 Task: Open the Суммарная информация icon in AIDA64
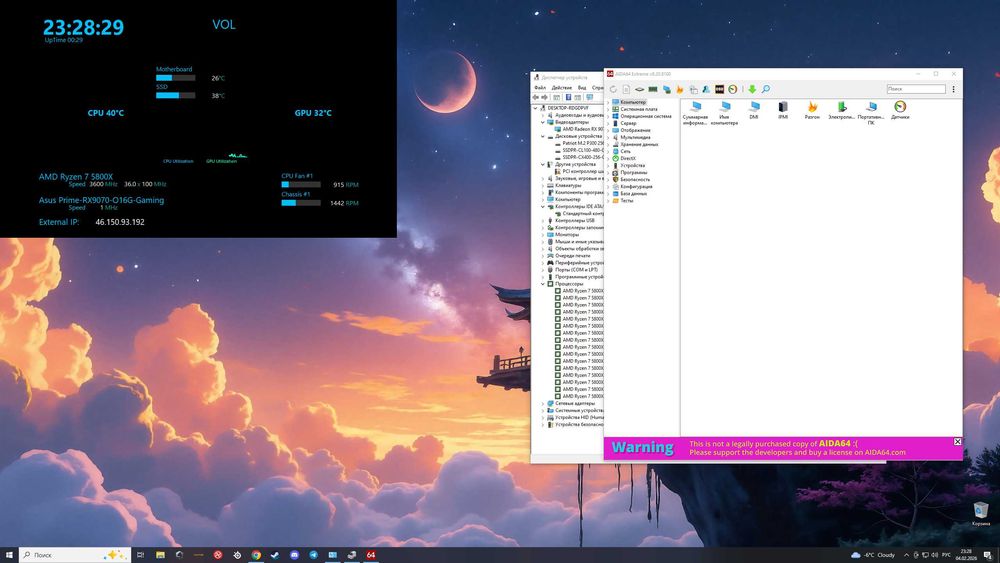tap(695, 113)
